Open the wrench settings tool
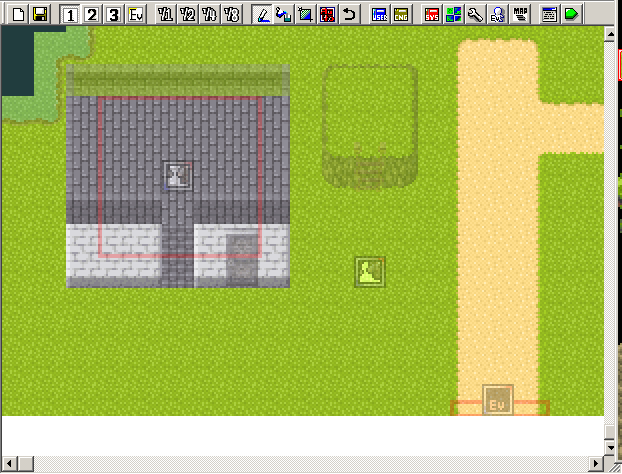622x474 pixels. click(476, 14)
